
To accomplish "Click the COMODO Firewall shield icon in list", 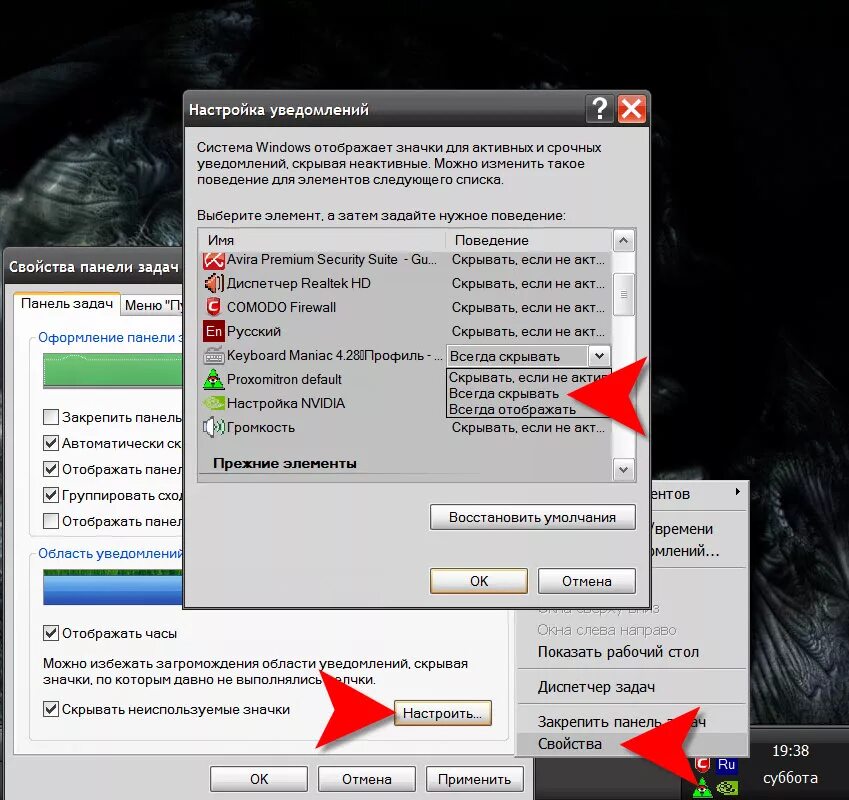I will (213, 307).
